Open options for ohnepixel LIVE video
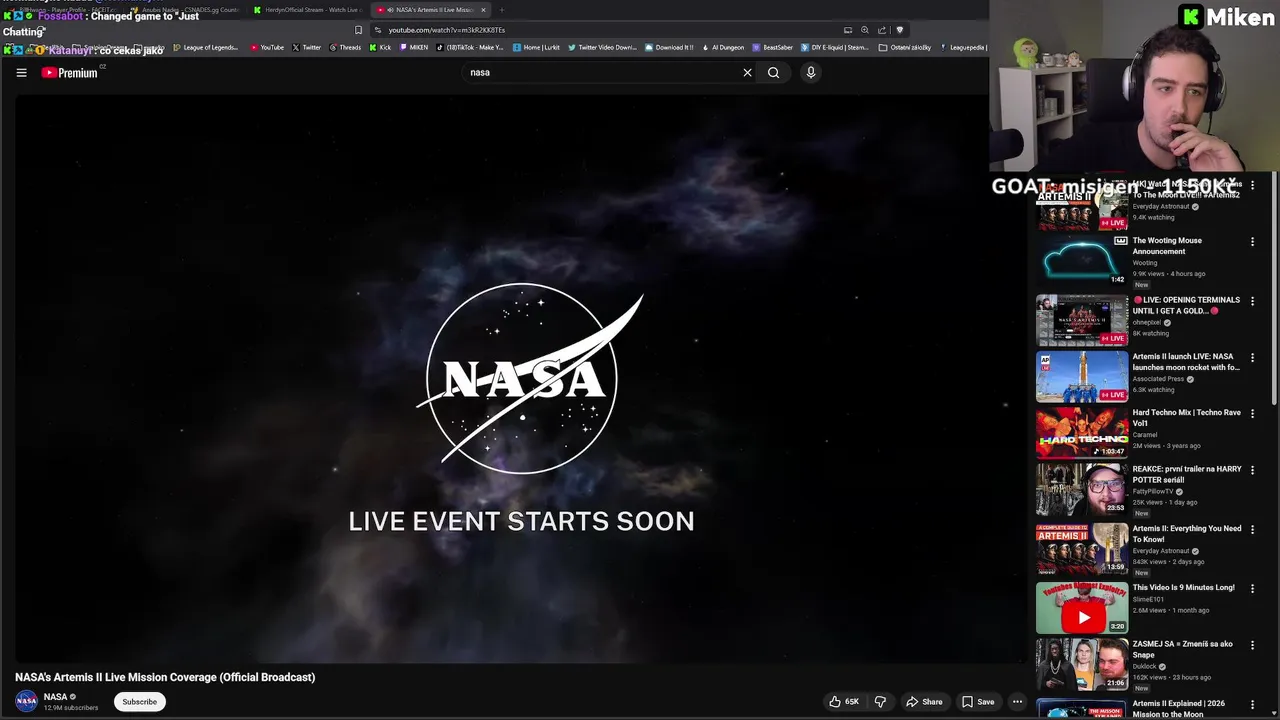1280x720 pixels. 1252,301
